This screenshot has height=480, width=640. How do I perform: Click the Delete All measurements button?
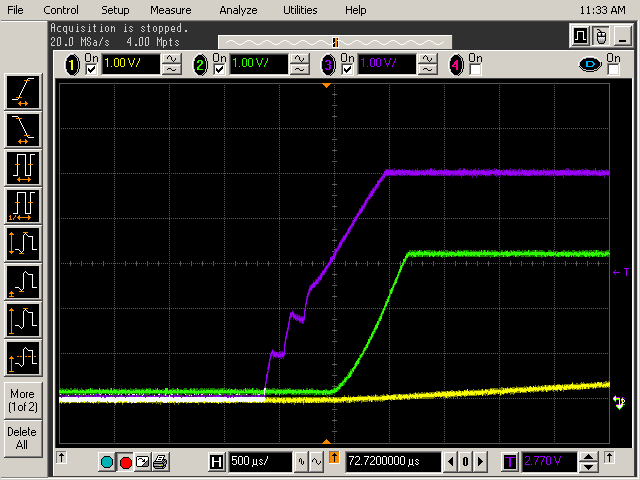[23, 438]
